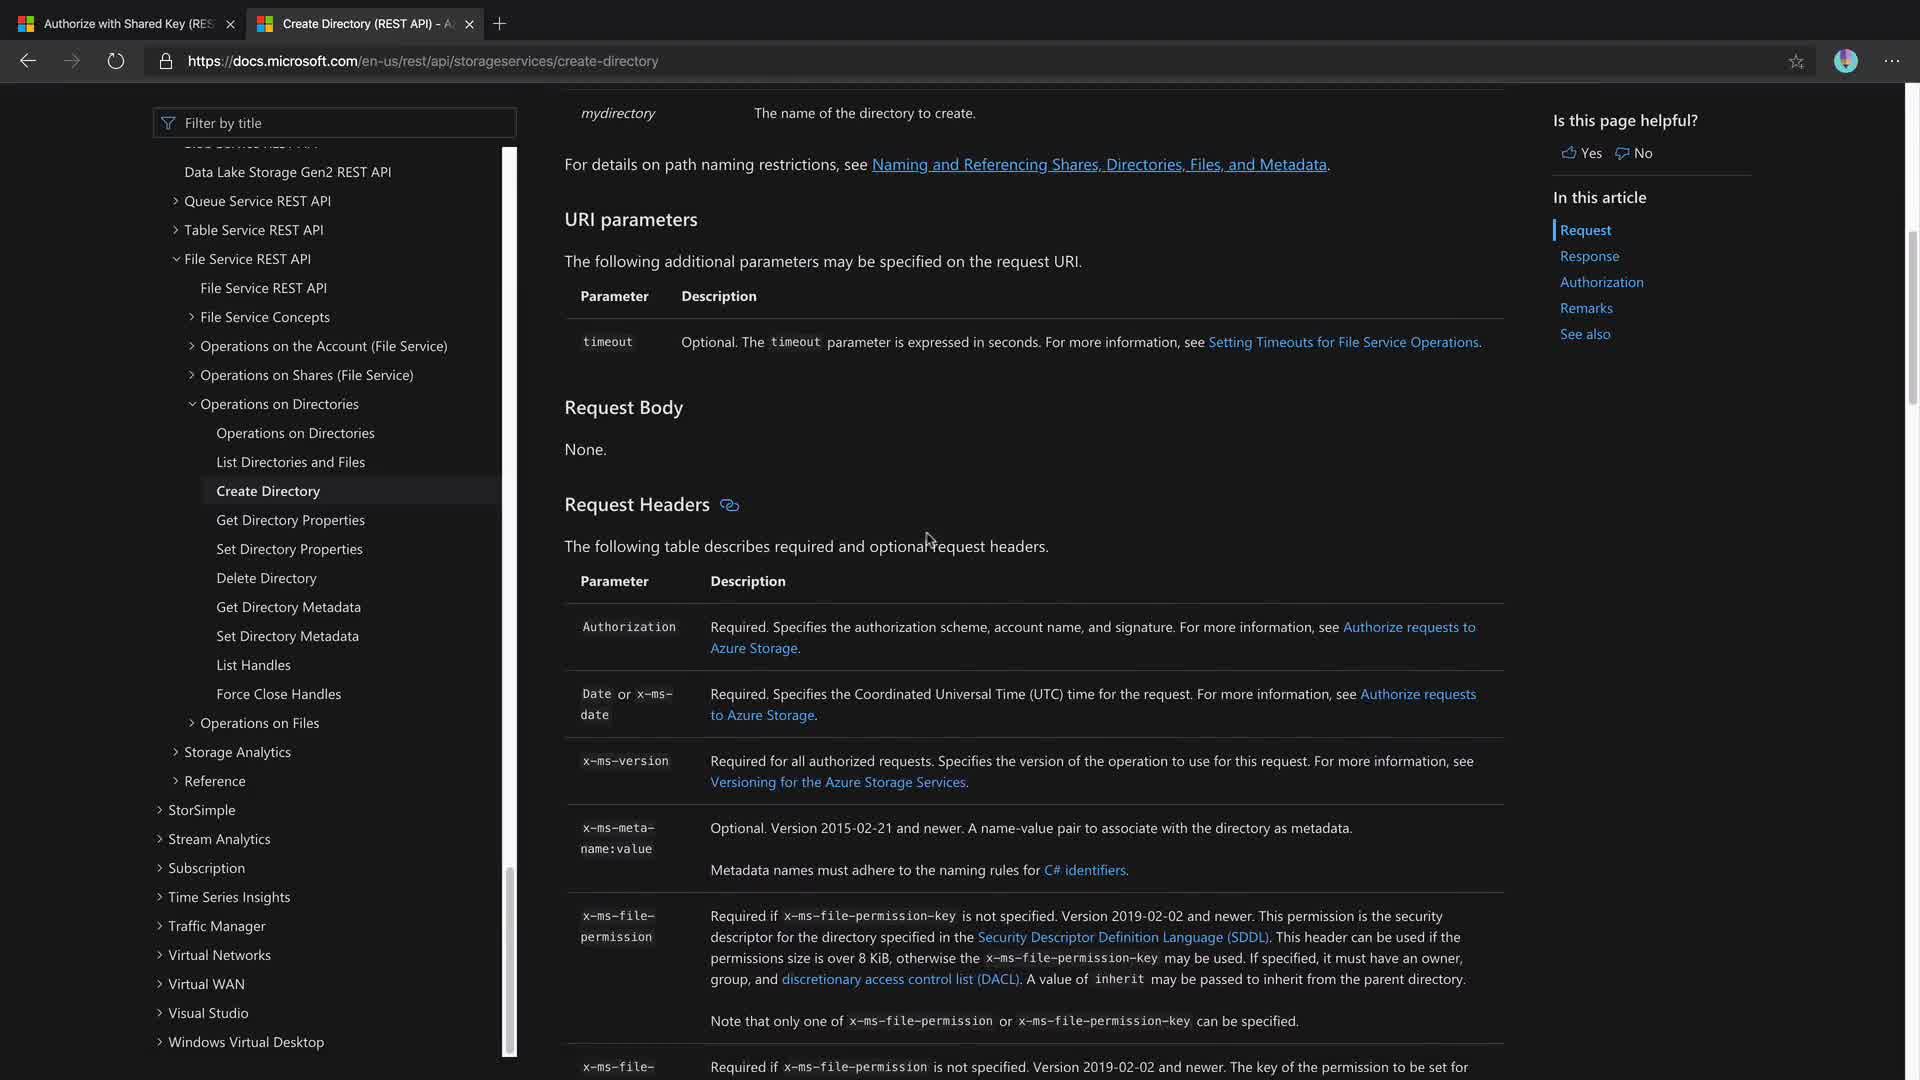
Task: Collapse the File Service REST API node
Action: [x=176, y=259]
